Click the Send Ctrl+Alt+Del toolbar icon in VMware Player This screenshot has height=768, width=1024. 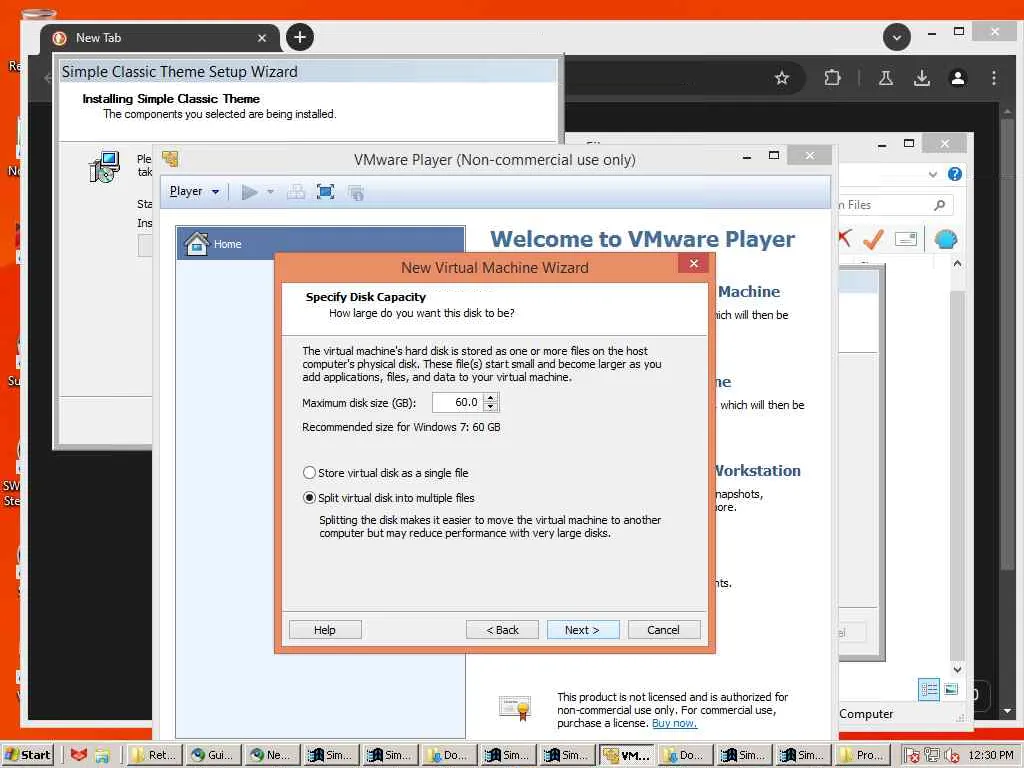click(x=296, y=192)
